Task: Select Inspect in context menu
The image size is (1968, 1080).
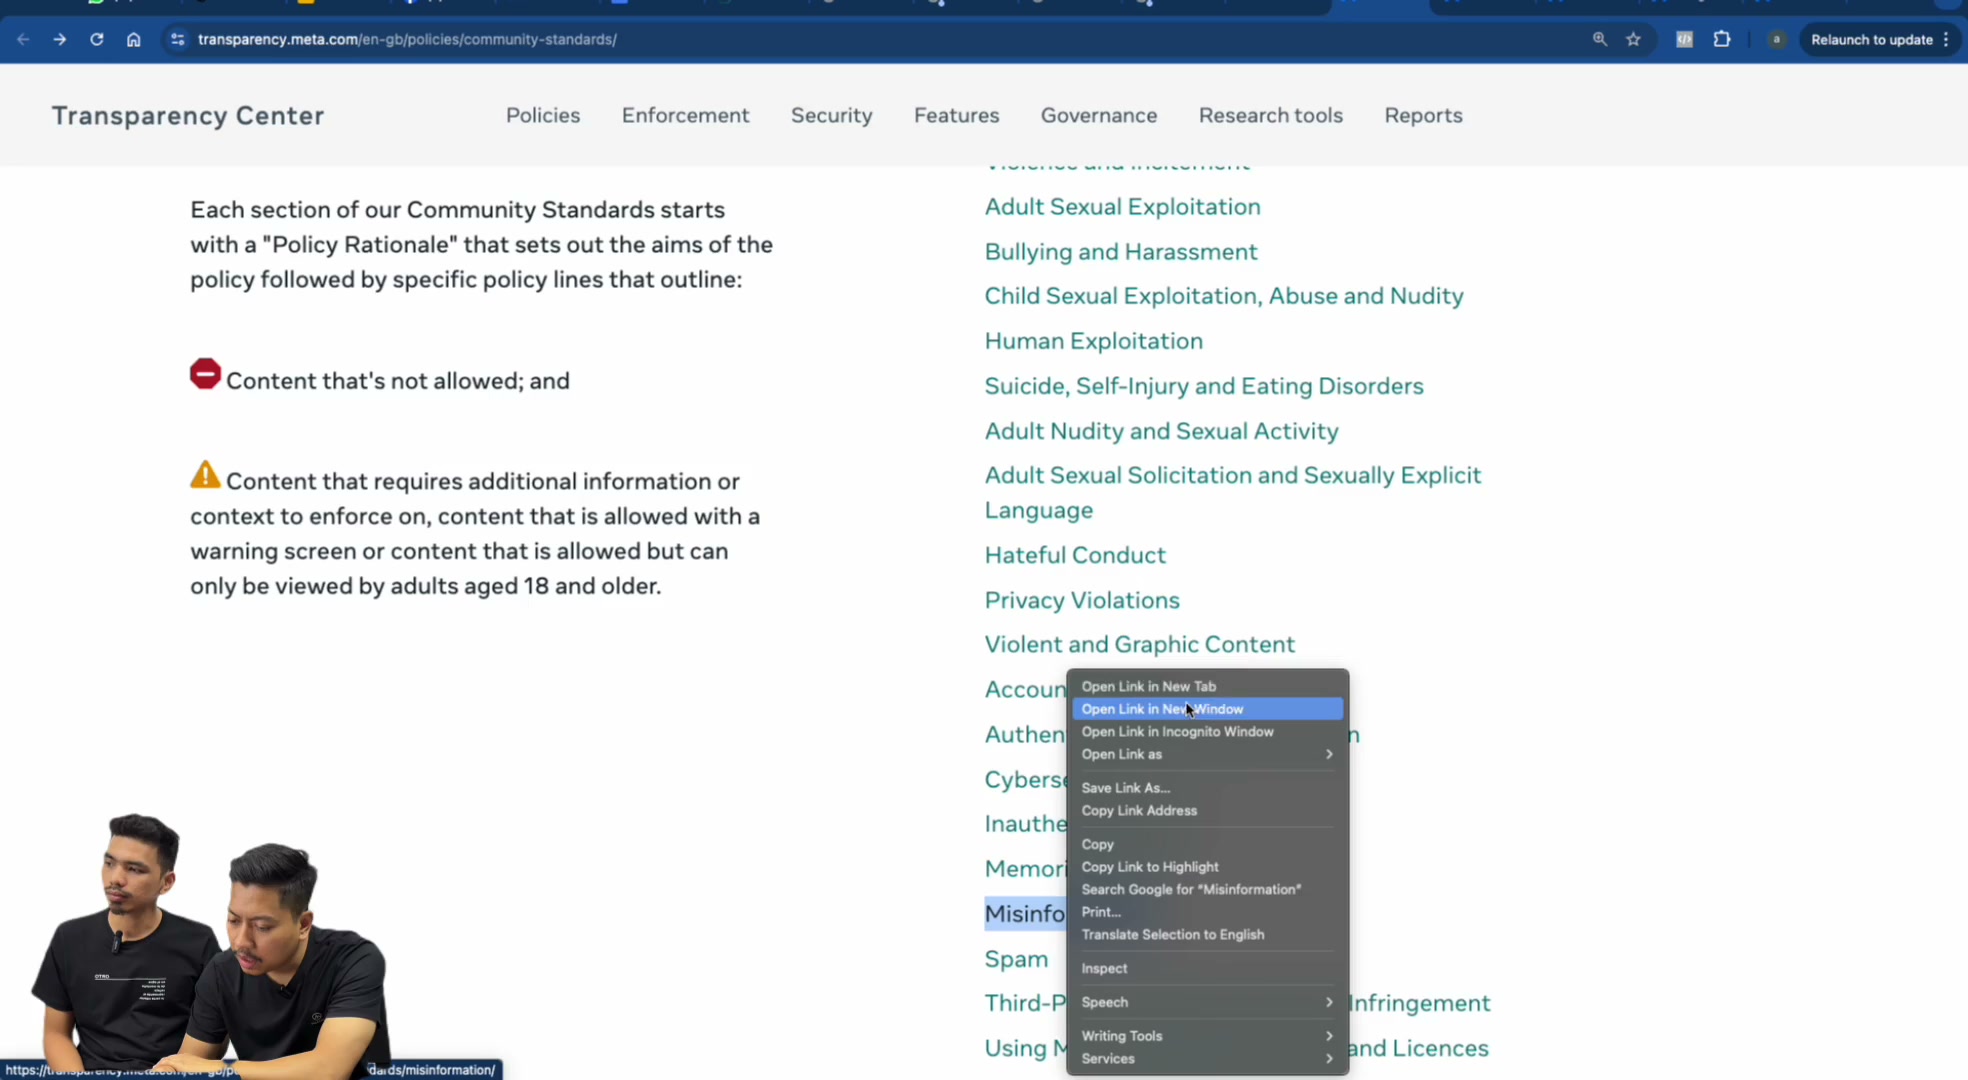Action: (1208, 969)
